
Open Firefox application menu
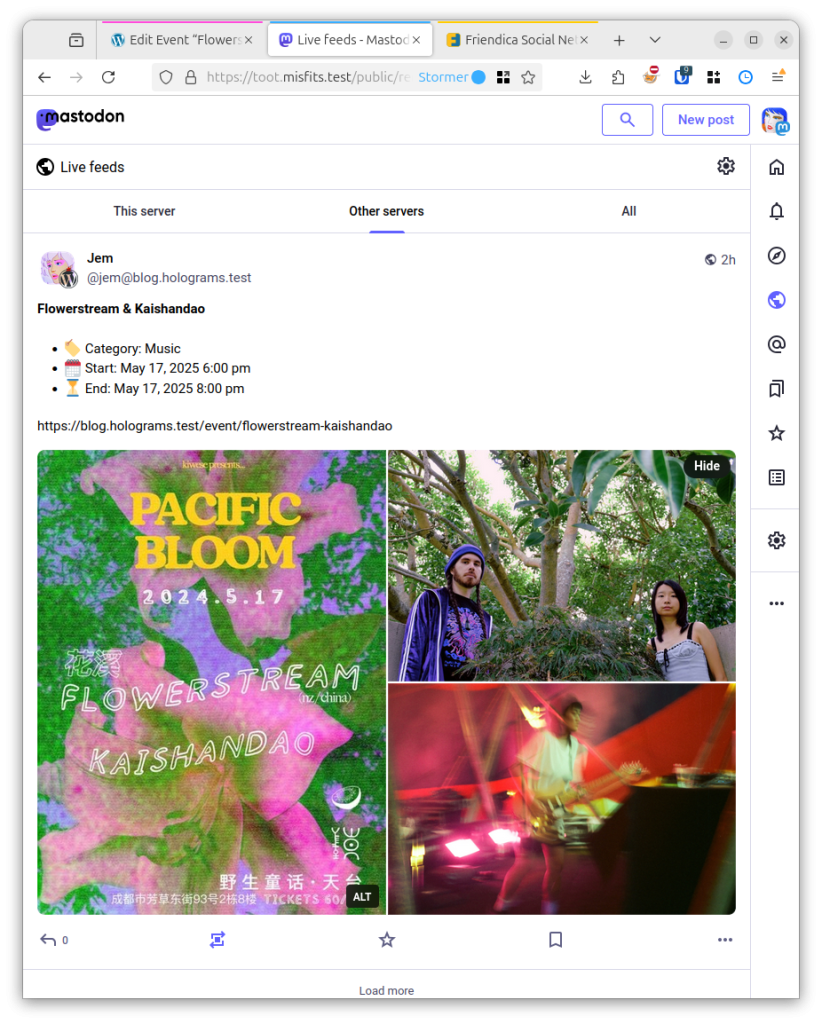pos(778,76)
